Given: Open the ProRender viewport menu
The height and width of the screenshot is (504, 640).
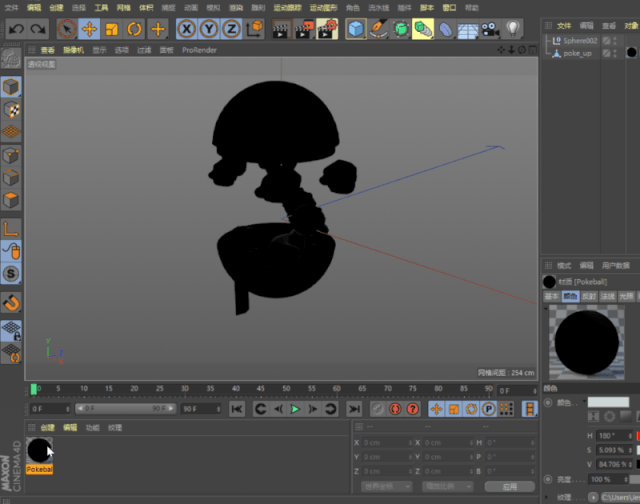Looking at the screenshot, I should click(199, 50).
